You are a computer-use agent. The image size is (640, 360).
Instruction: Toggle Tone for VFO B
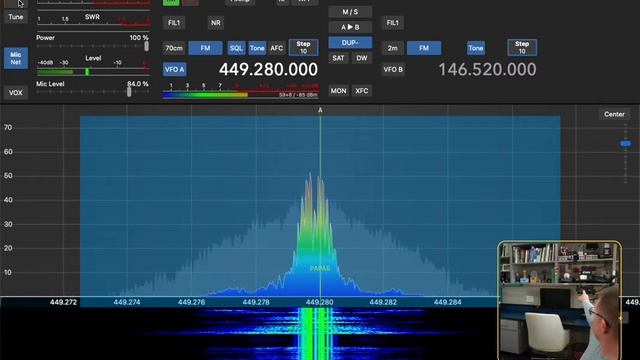click(476, 48)
